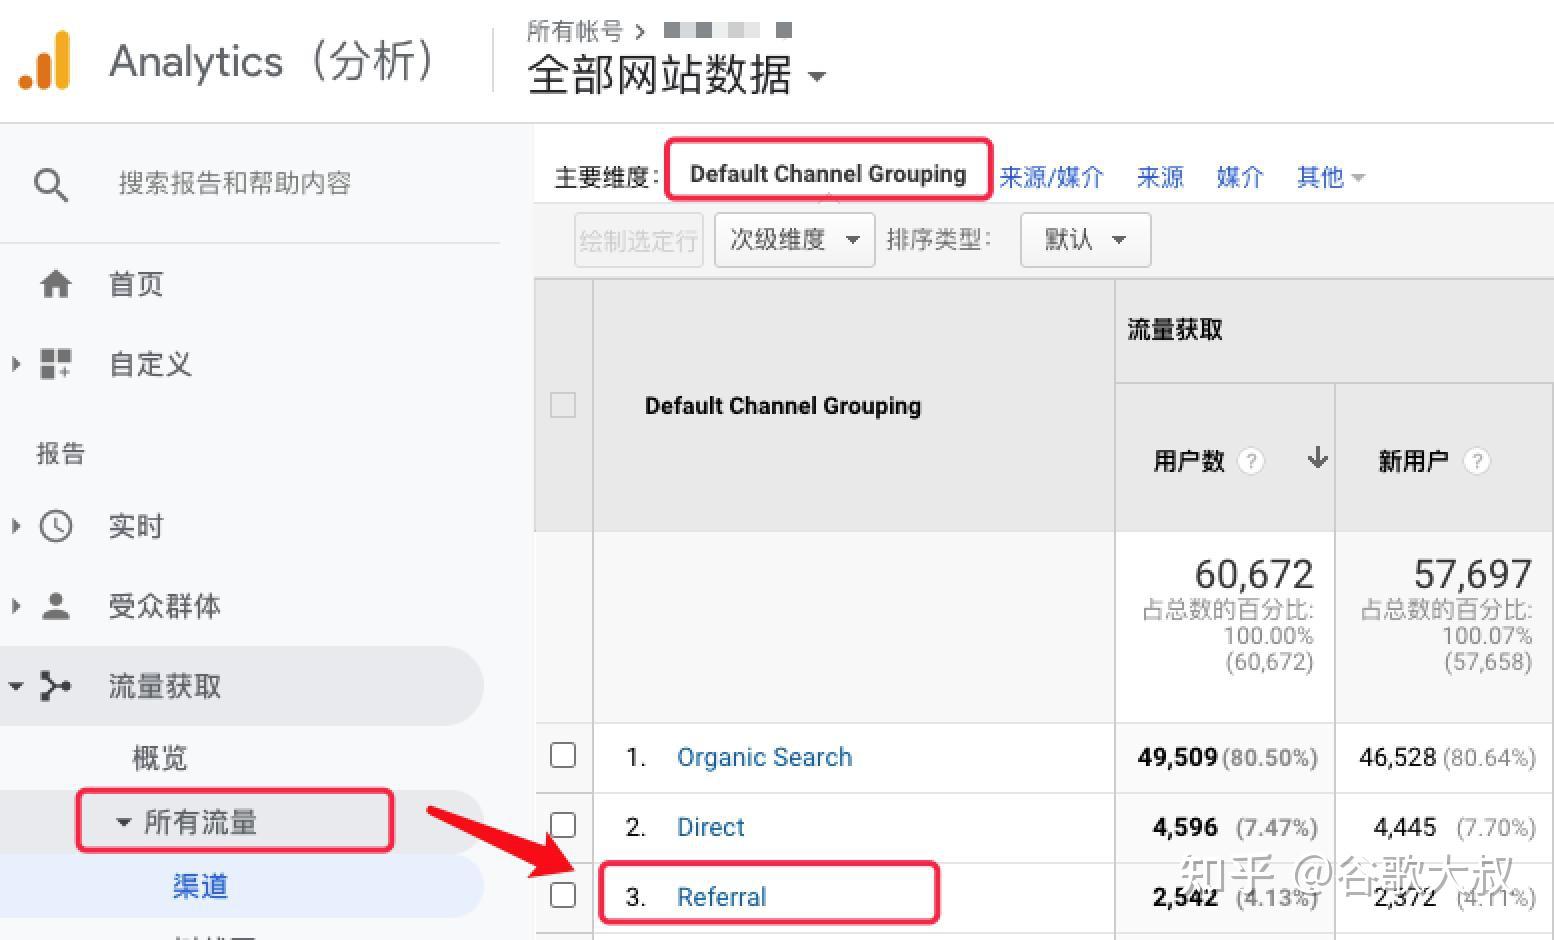The image size is (1554, 940).
Task: Open the 首页 home icon
Action: click(56, 285)
